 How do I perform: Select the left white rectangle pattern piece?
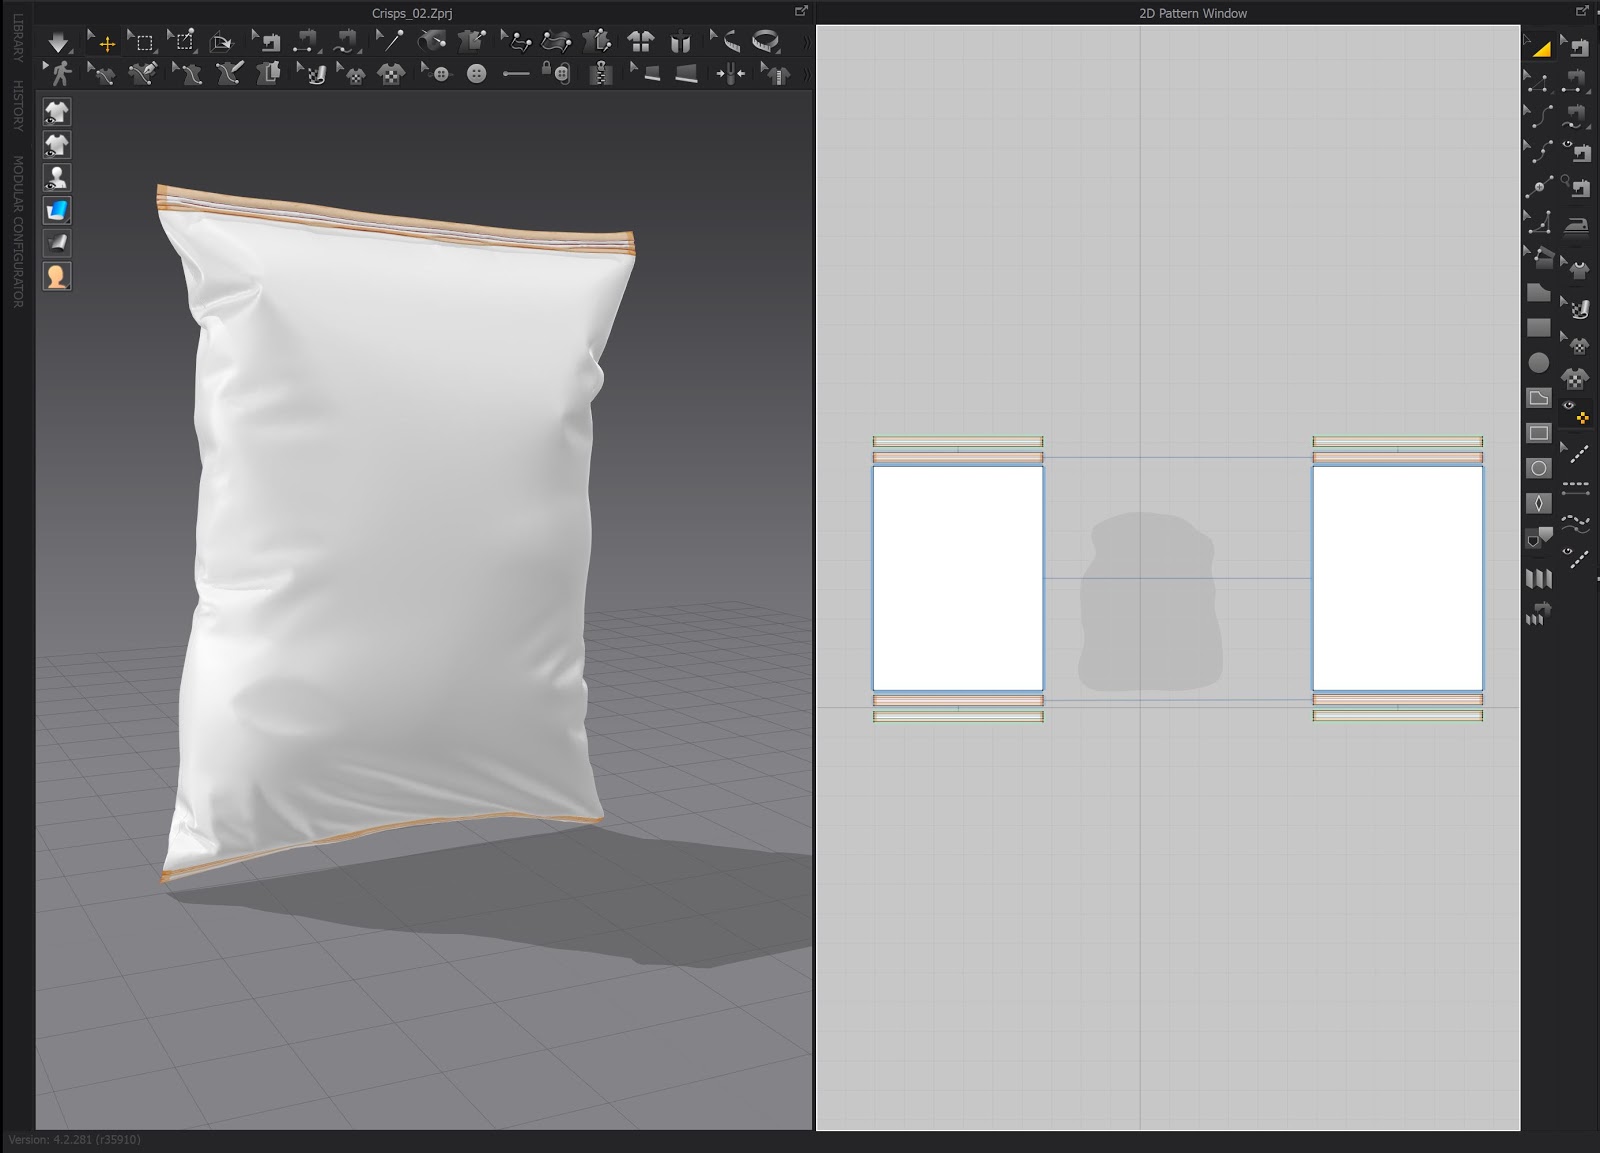coord(957,578)
